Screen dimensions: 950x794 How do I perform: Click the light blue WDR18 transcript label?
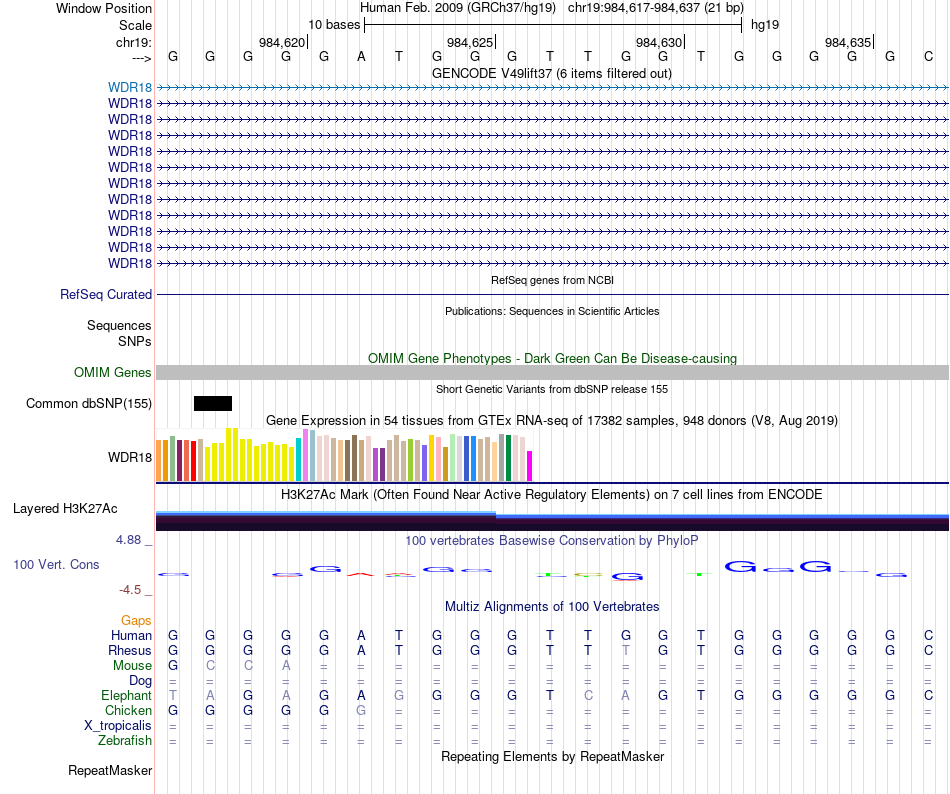[x=130, y=88]
